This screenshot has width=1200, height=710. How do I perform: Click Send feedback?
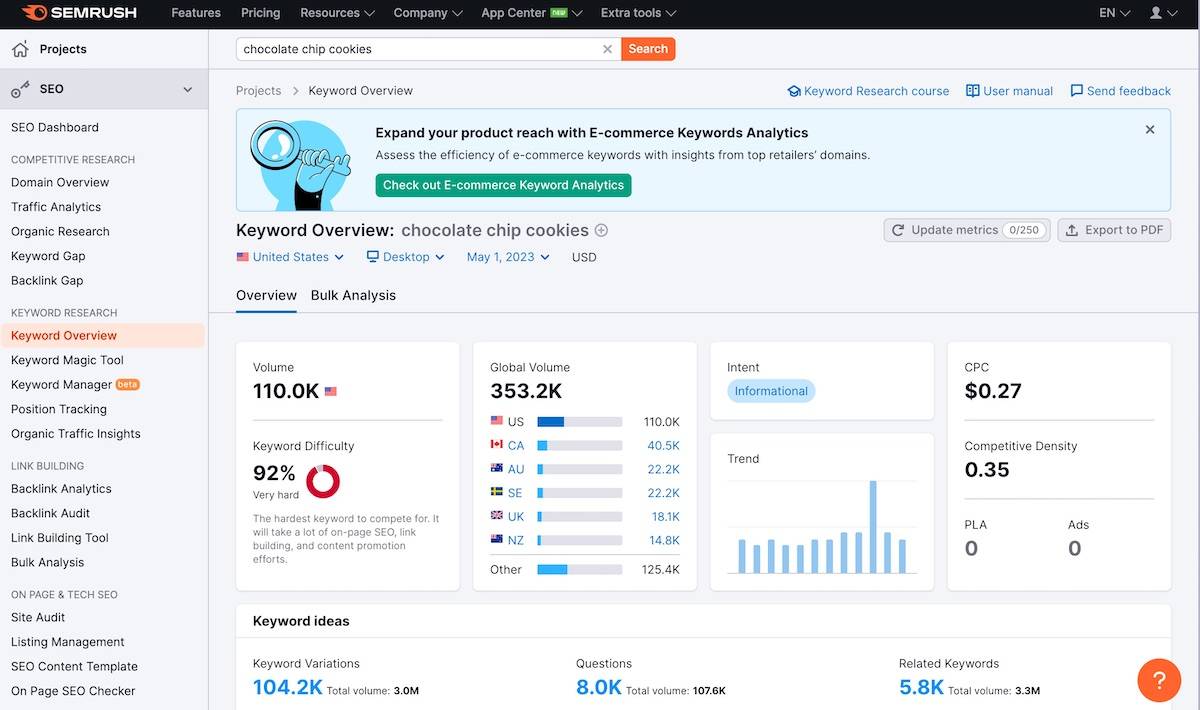[x=1120, y=91]
